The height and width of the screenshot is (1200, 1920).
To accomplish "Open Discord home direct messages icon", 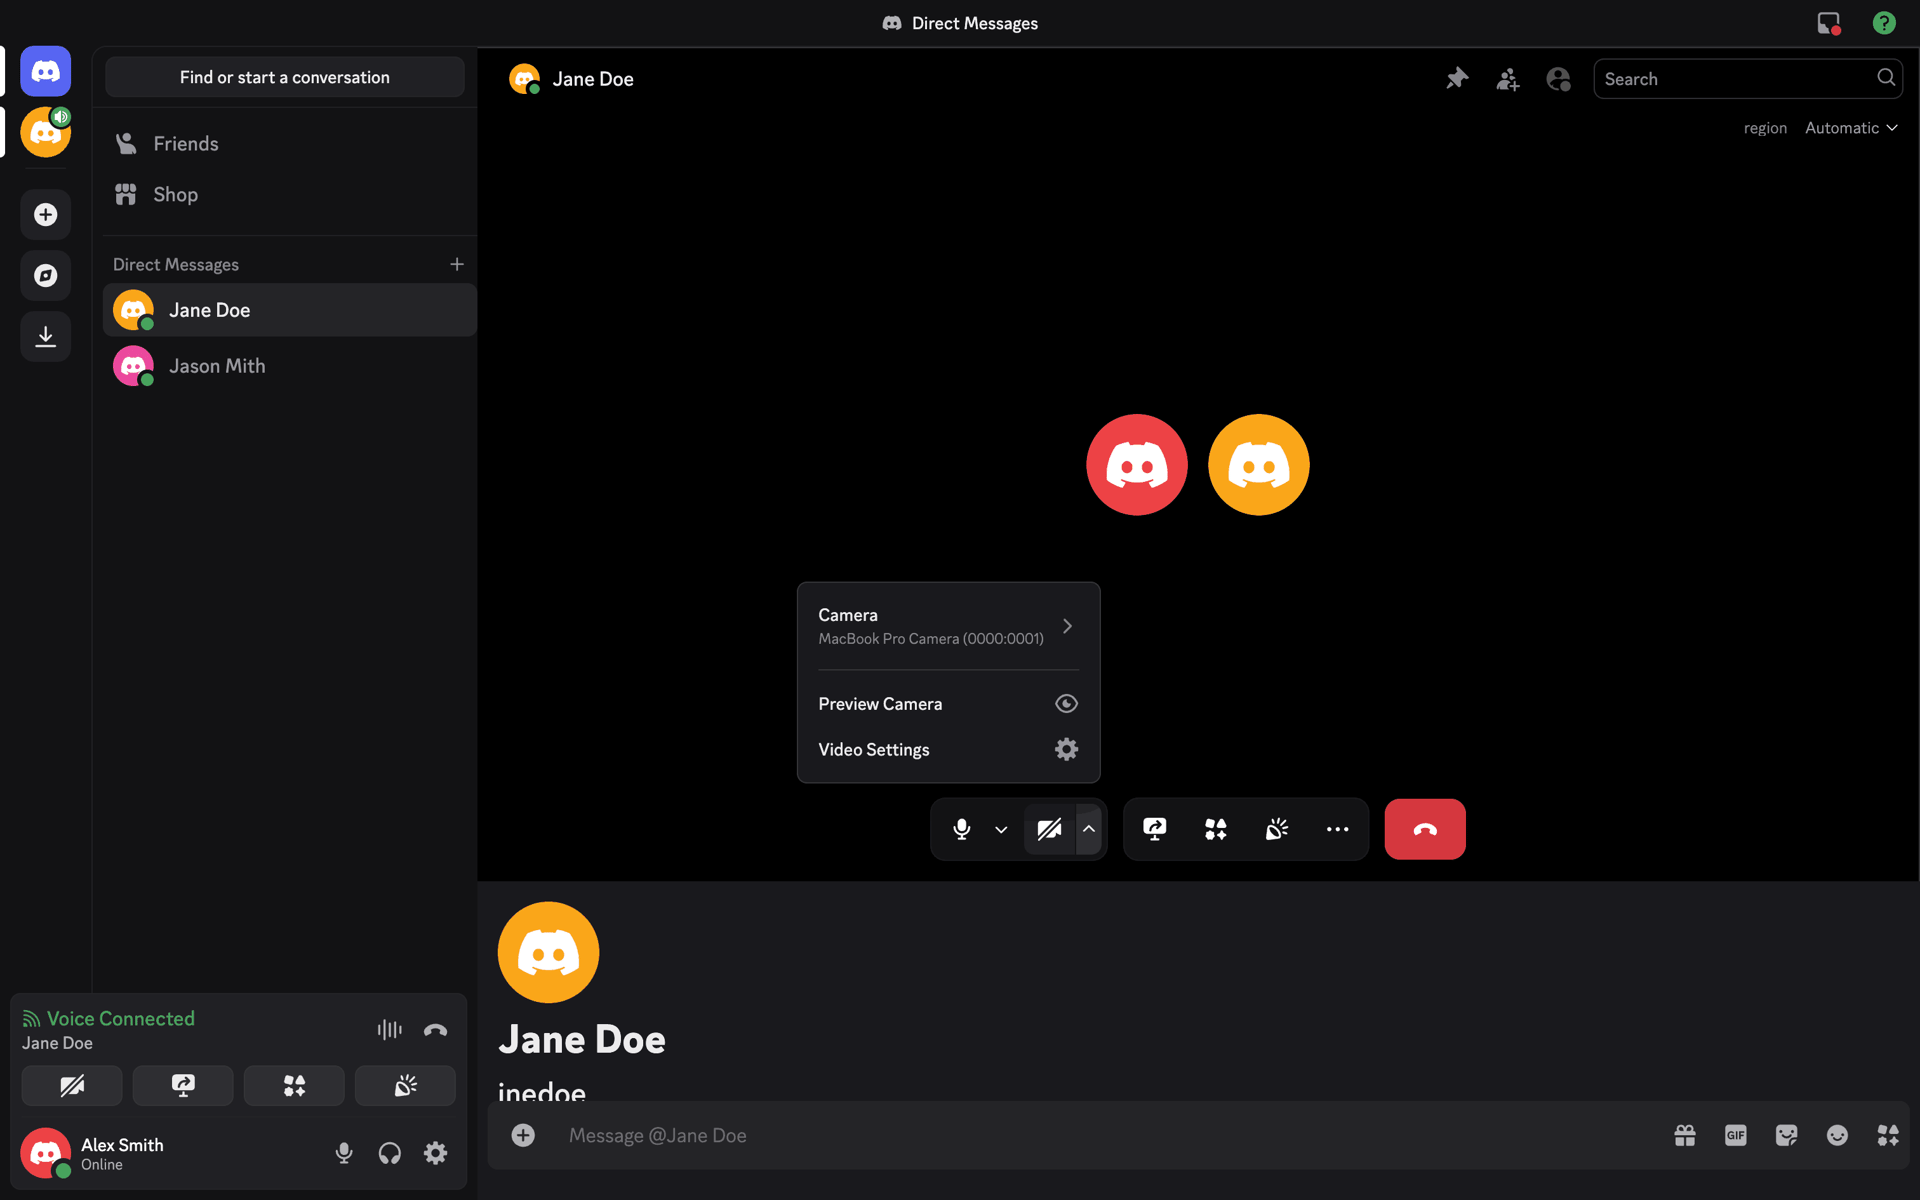I will click(45, 71).
